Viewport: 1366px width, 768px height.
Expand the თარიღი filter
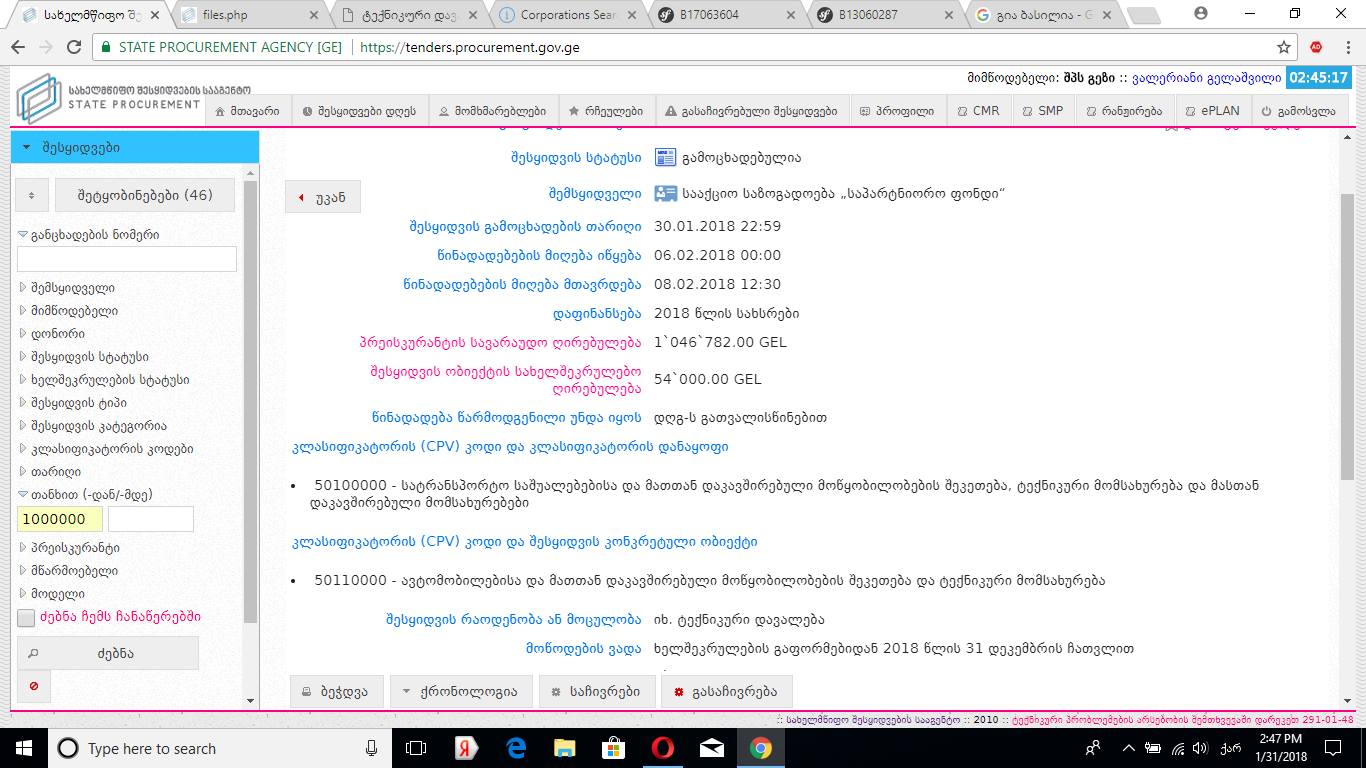pos(50,472)
